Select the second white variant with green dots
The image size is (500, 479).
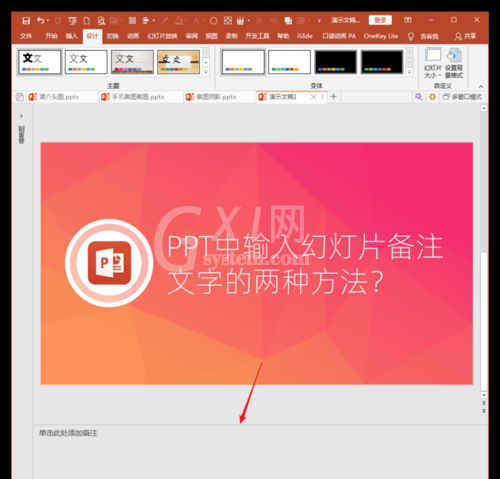click(289, 62)
